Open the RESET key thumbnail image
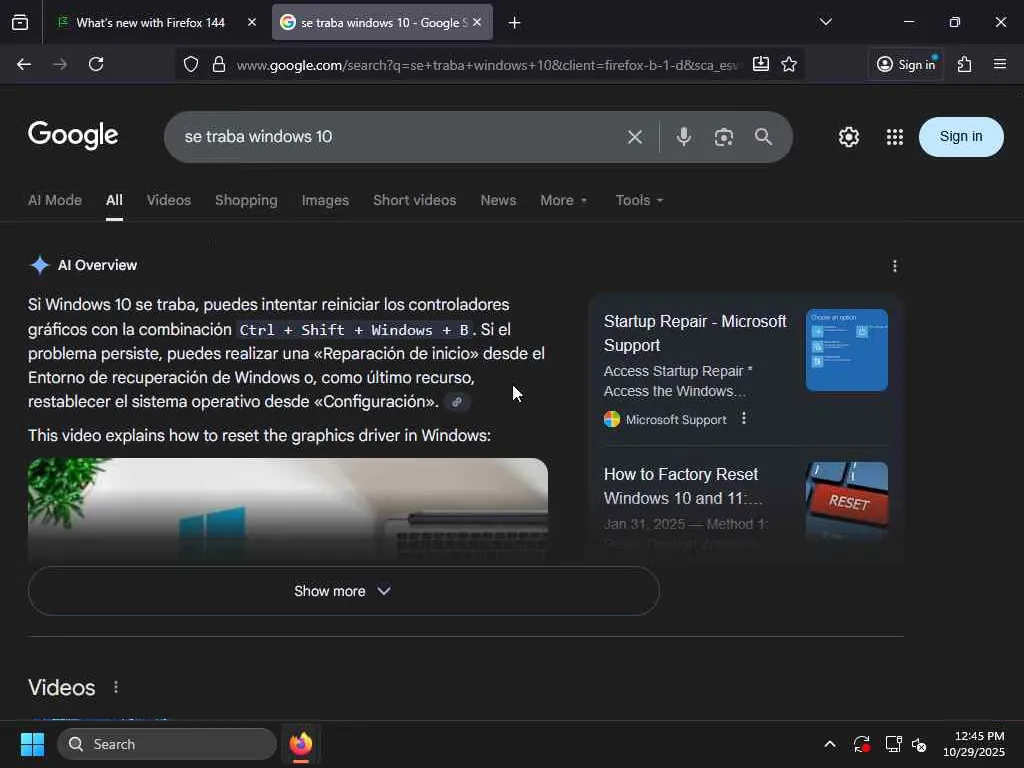The image size is (1024, 768). [x=846, y=502]
